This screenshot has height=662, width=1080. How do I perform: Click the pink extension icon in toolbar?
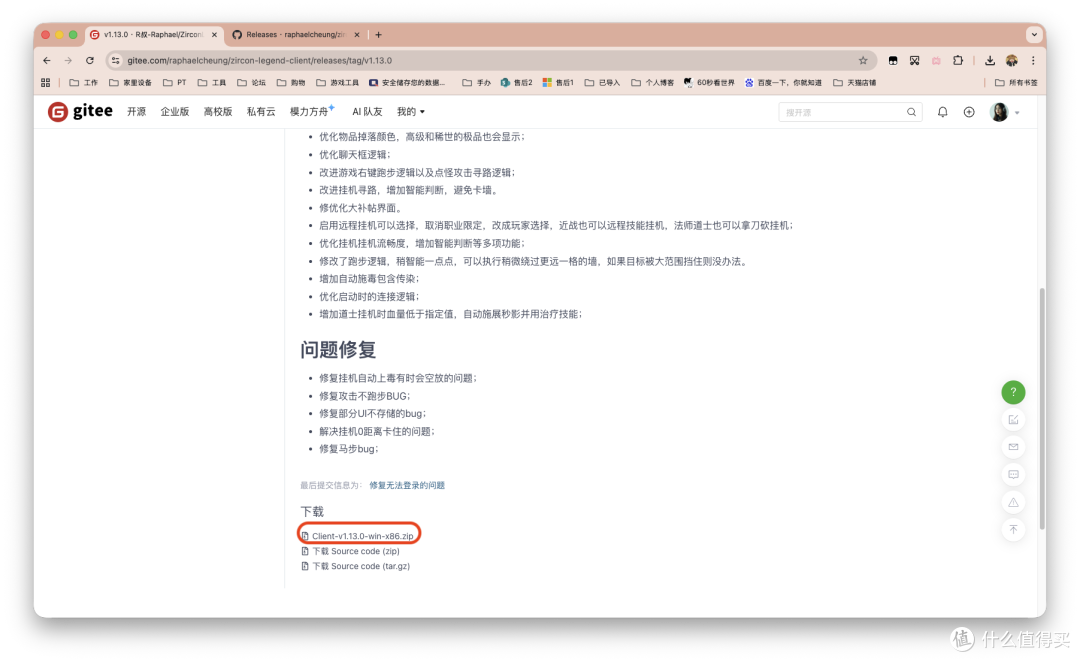[936, 61]
